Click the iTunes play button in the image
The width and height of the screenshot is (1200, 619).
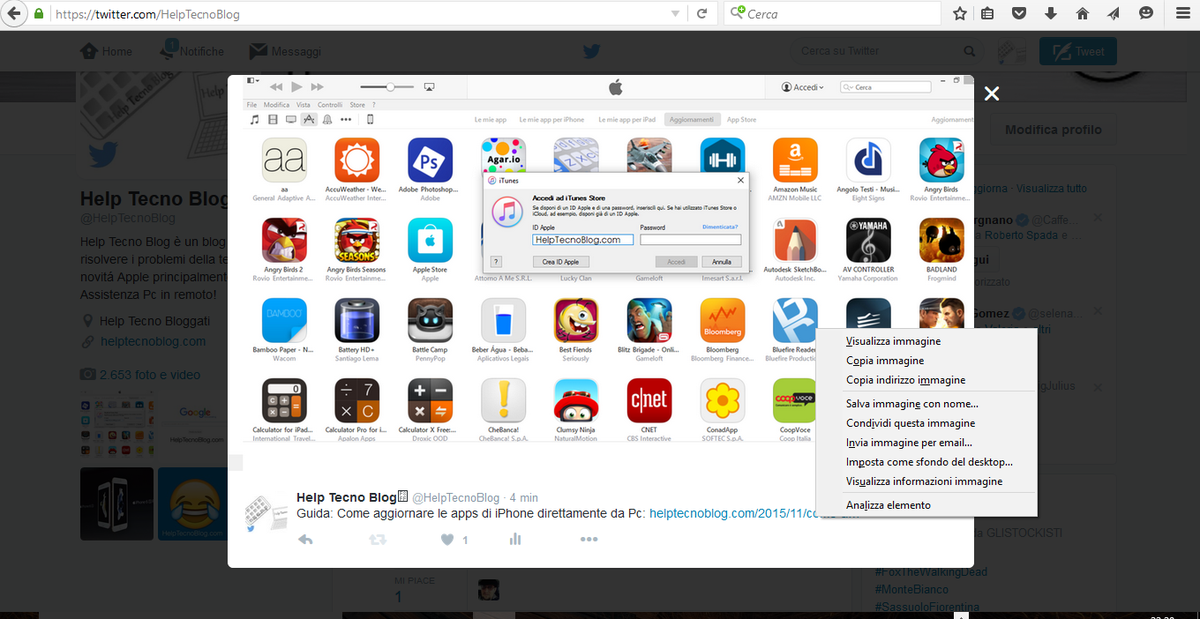click(x=296, y=87)
